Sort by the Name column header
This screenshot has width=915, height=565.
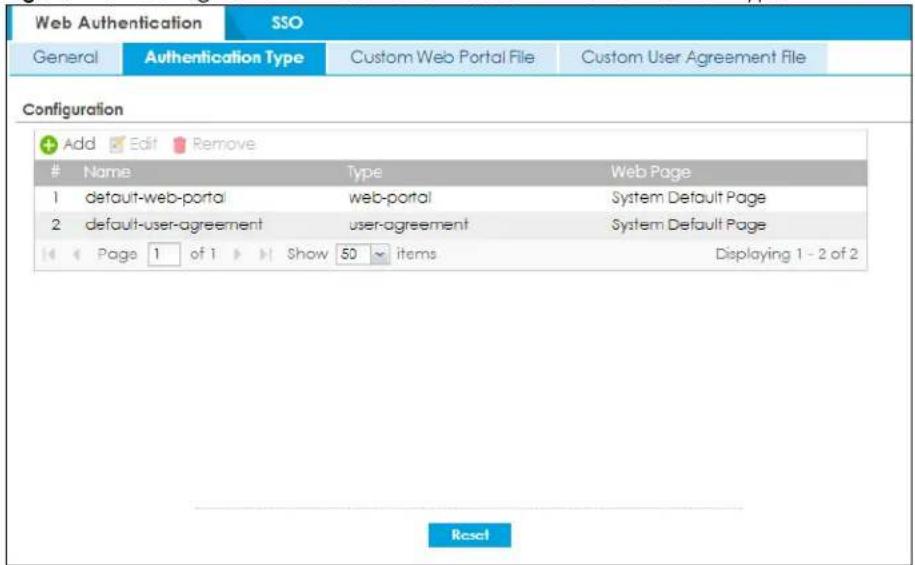(107, 172)
